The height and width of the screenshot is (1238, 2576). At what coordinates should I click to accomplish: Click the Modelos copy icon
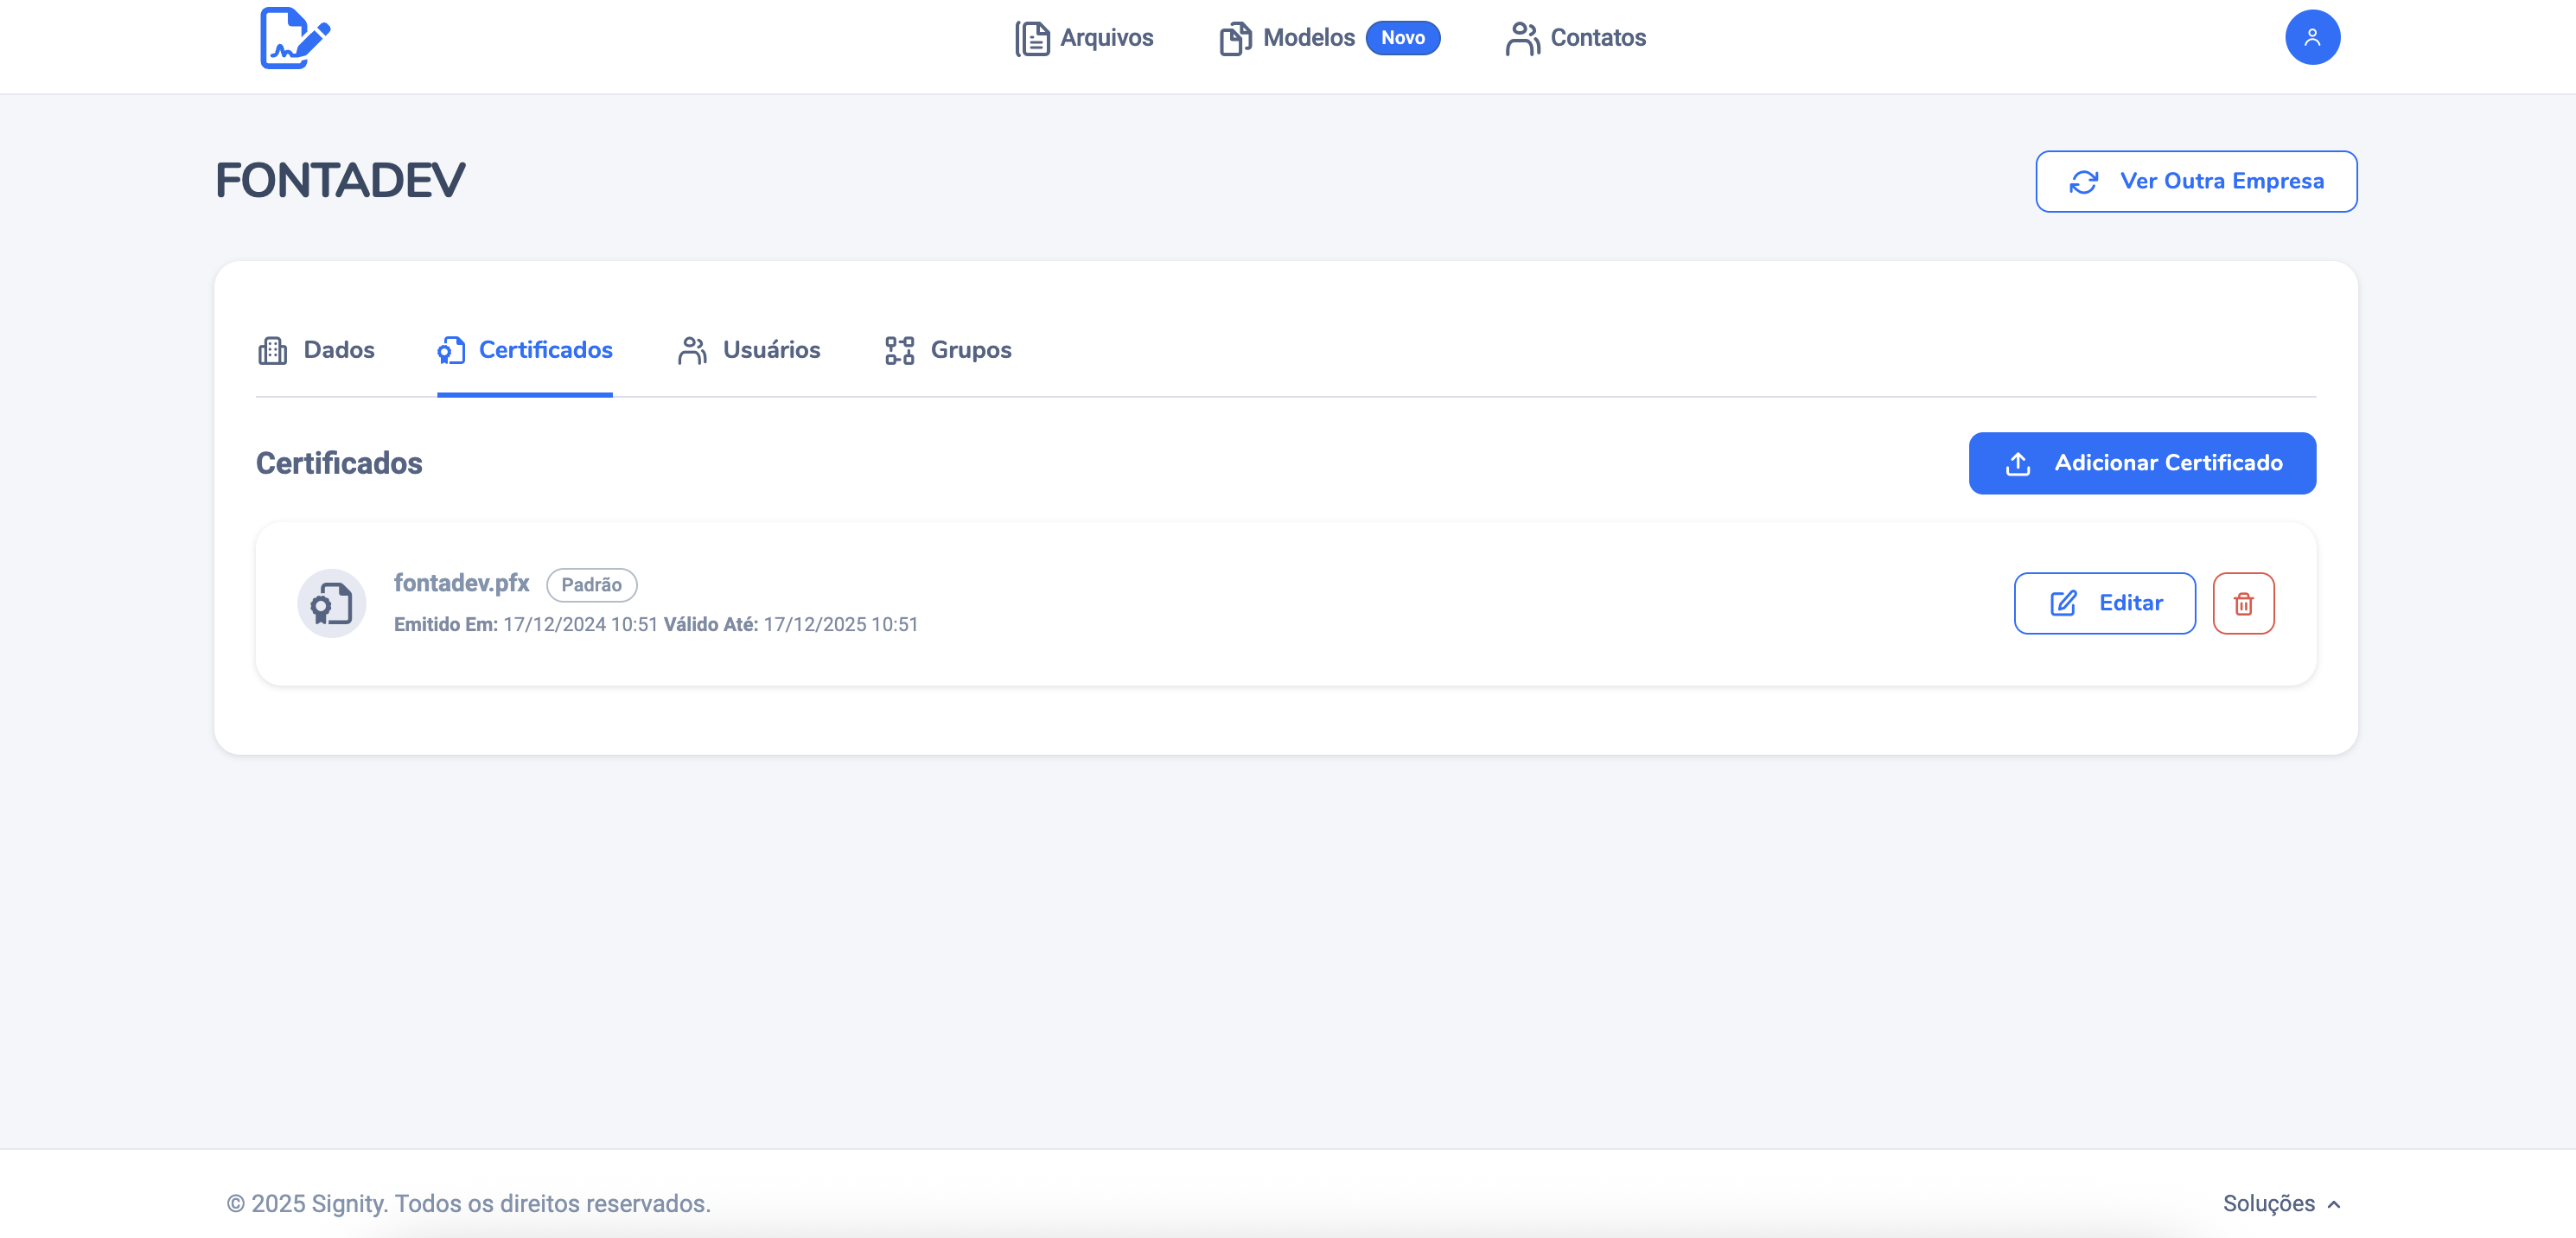pyautogui.click(x=1235, y=38)
